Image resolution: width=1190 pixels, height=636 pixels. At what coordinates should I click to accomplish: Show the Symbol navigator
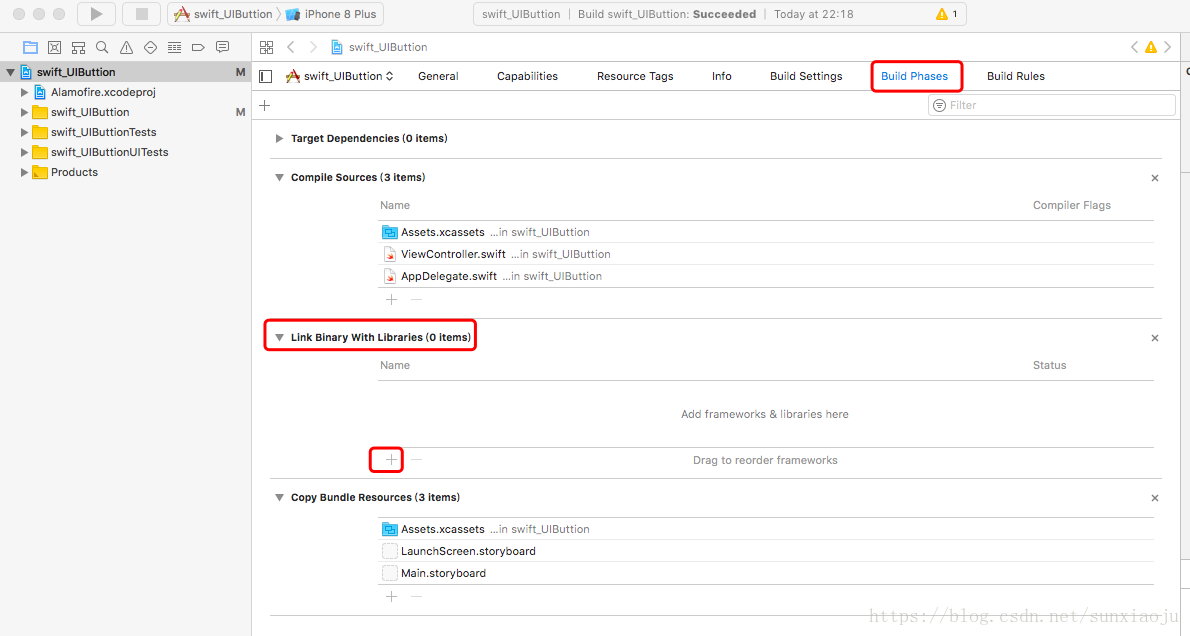click(x=78, y=47)
